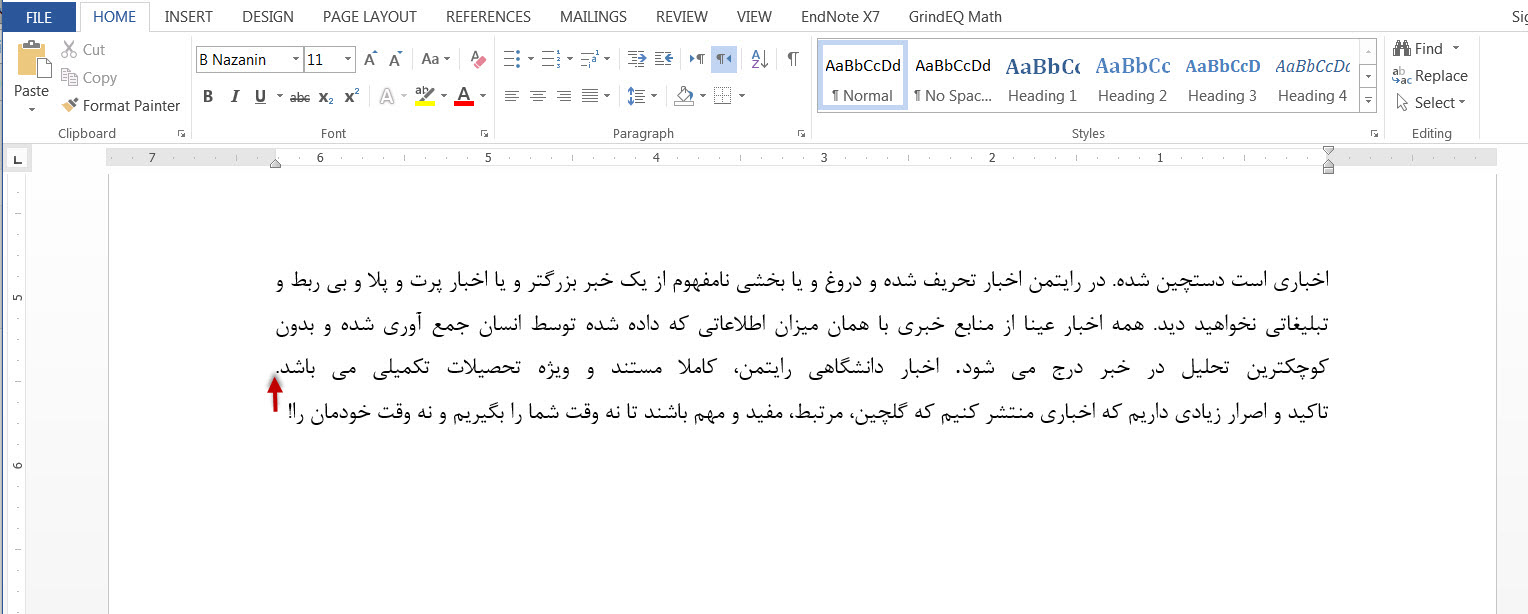Click the Format Painter brush icon

(x=69, y=105)
